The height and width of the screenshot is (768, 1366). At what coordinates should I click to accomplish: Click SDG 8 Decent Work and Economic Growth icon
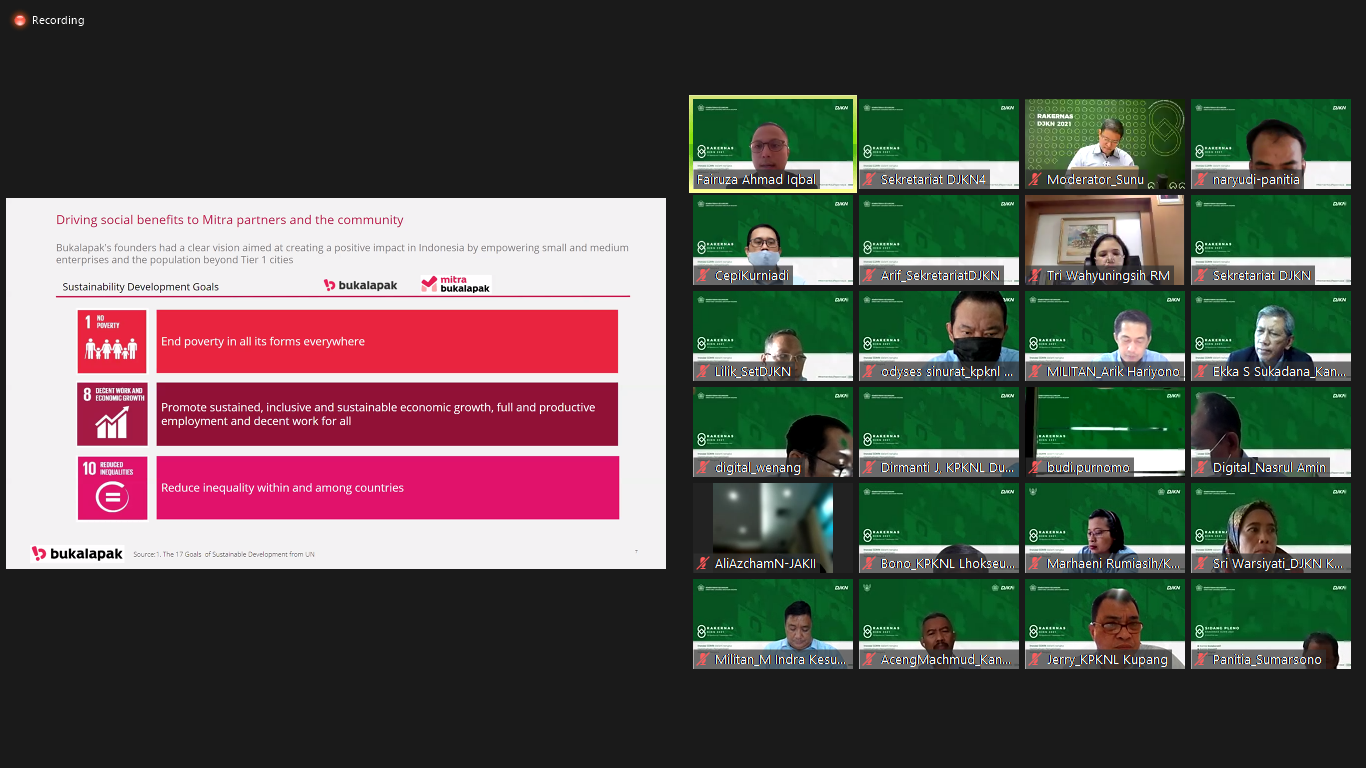(112, 414)
